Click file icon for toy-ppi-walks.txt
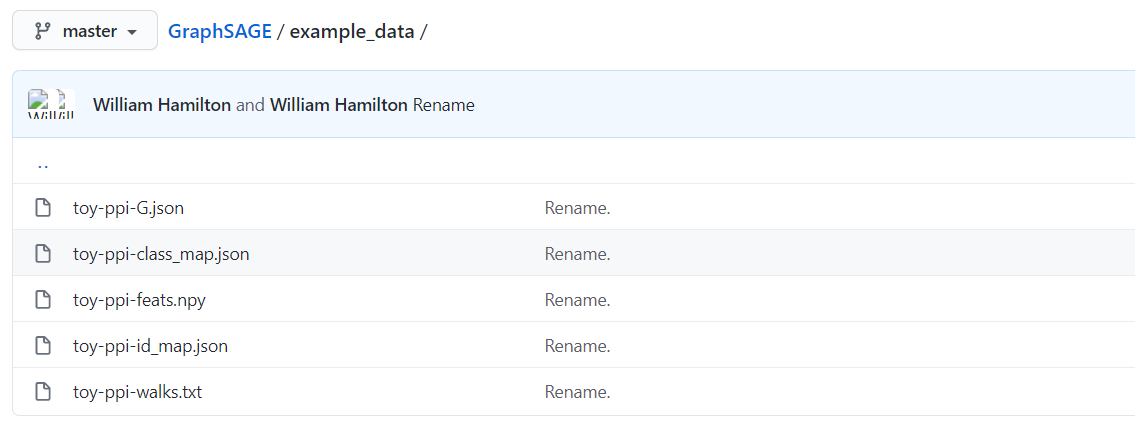This screenshot has width=1135, height=444. pyautogui.click(x=43, y=392)
